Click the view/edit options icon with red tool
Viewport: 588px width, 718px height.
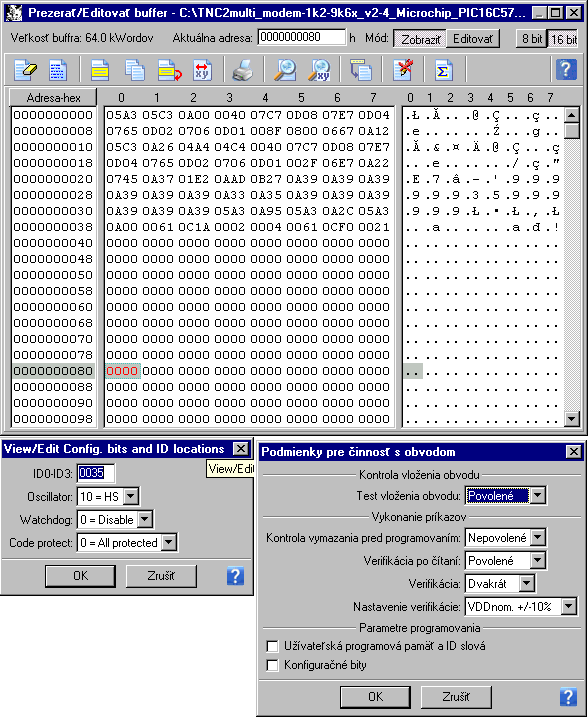click(403, 70)
